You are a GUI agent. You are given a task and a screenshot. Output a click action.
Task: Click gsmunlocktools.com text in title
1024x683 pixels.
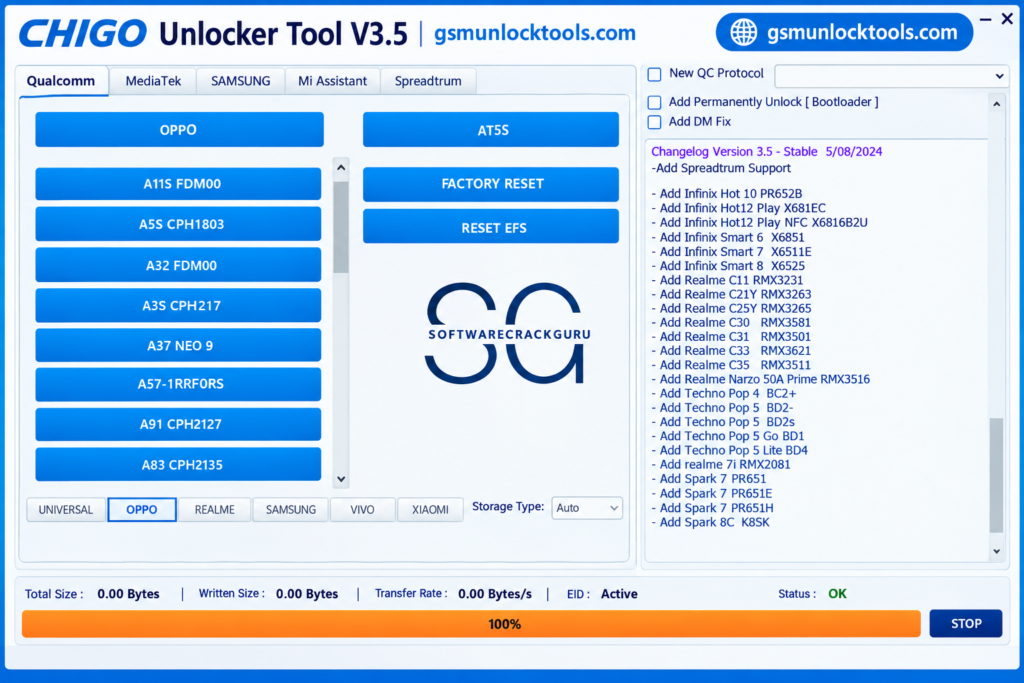pos(535,33)
